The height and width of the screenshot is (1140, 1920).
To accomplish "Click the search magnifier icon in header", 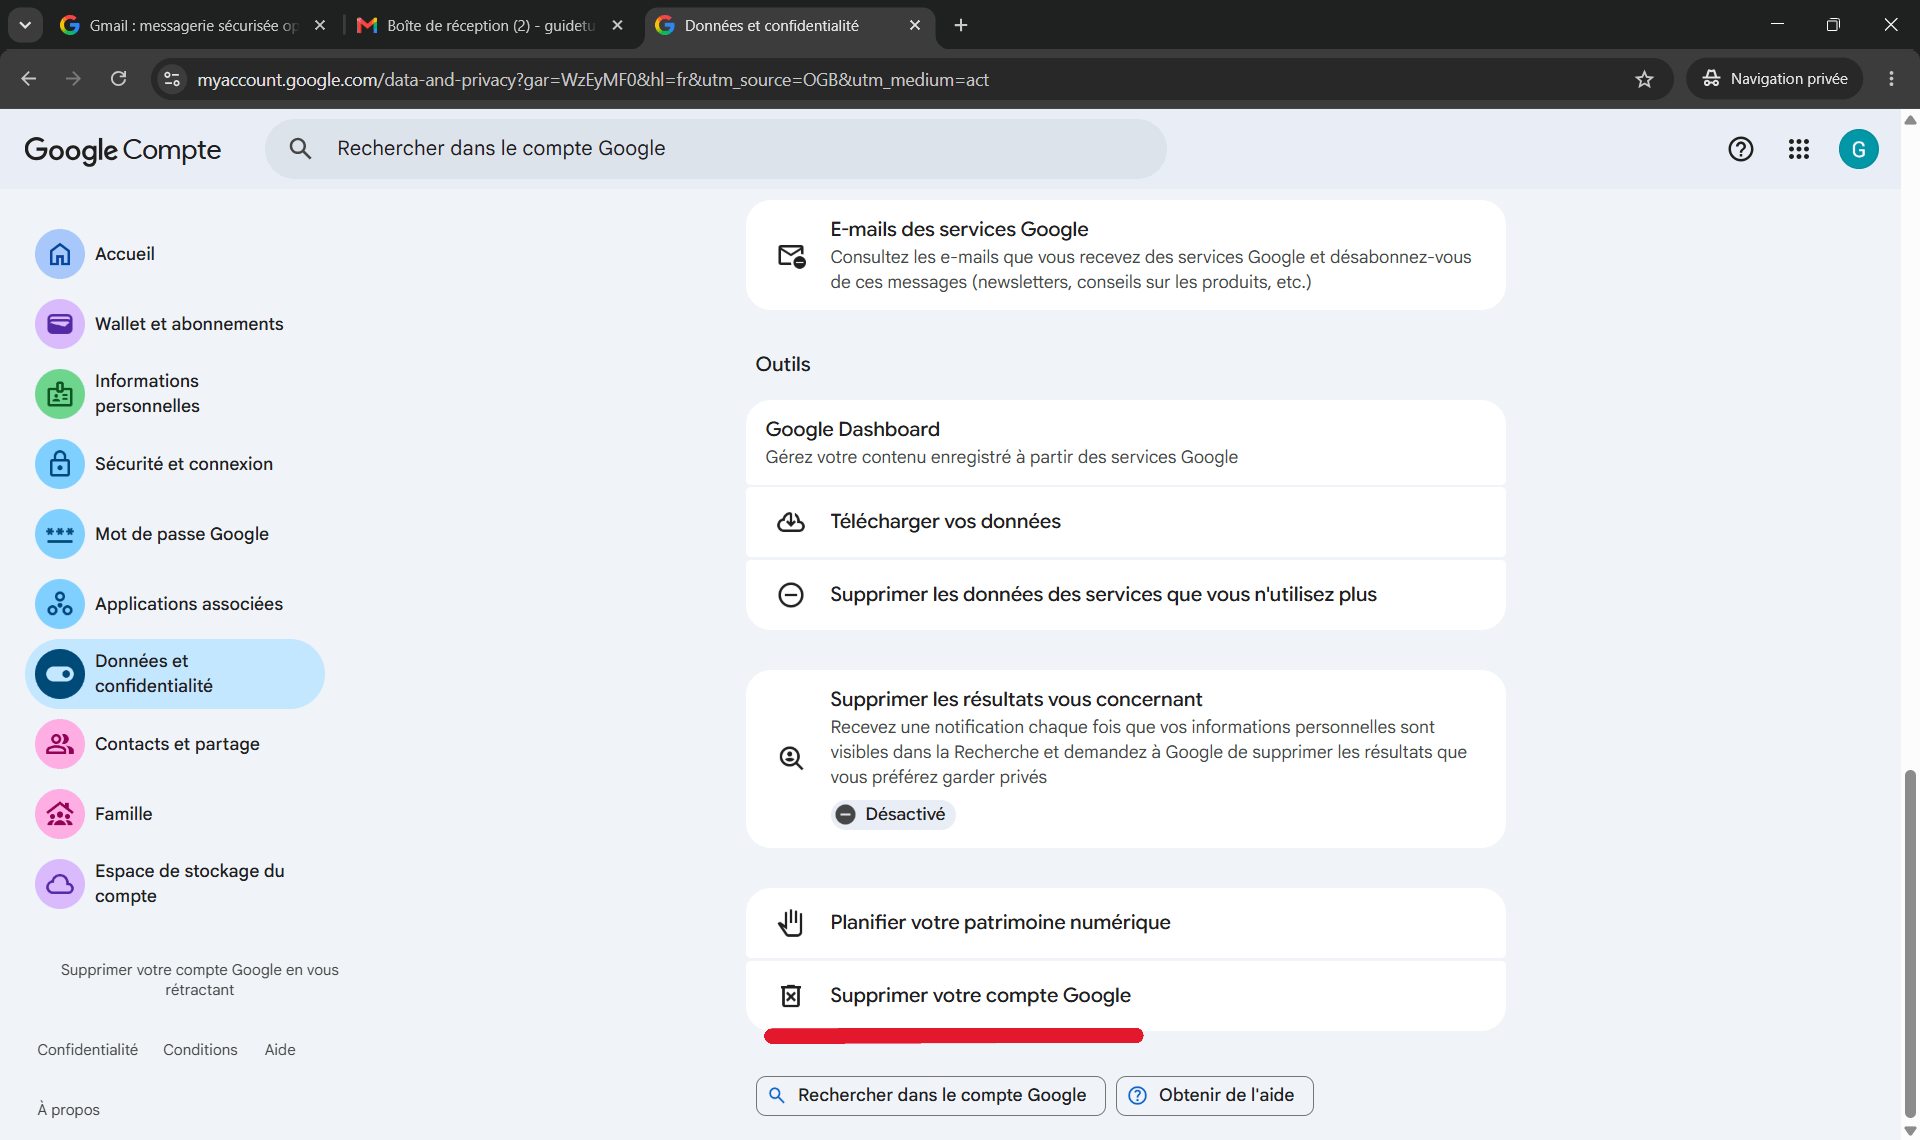I will tap(300, 149).
